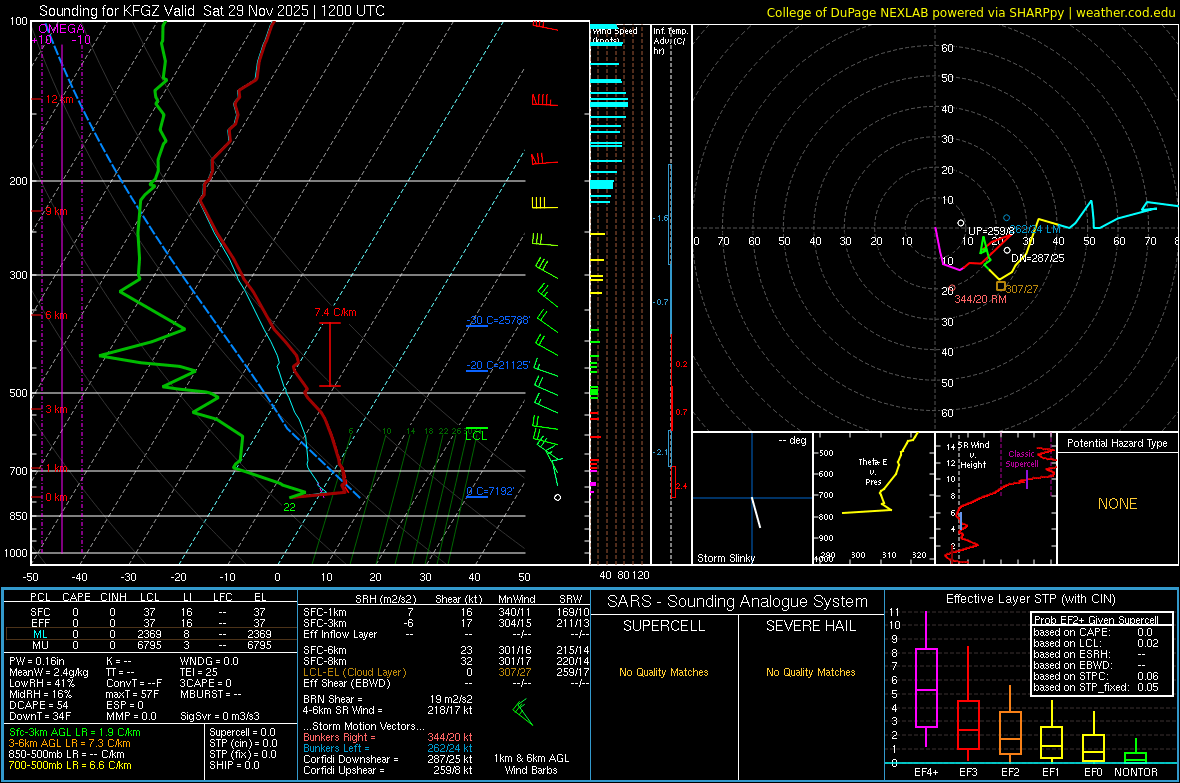Click the Potential Hazard Type header

tap(1117, 443)
